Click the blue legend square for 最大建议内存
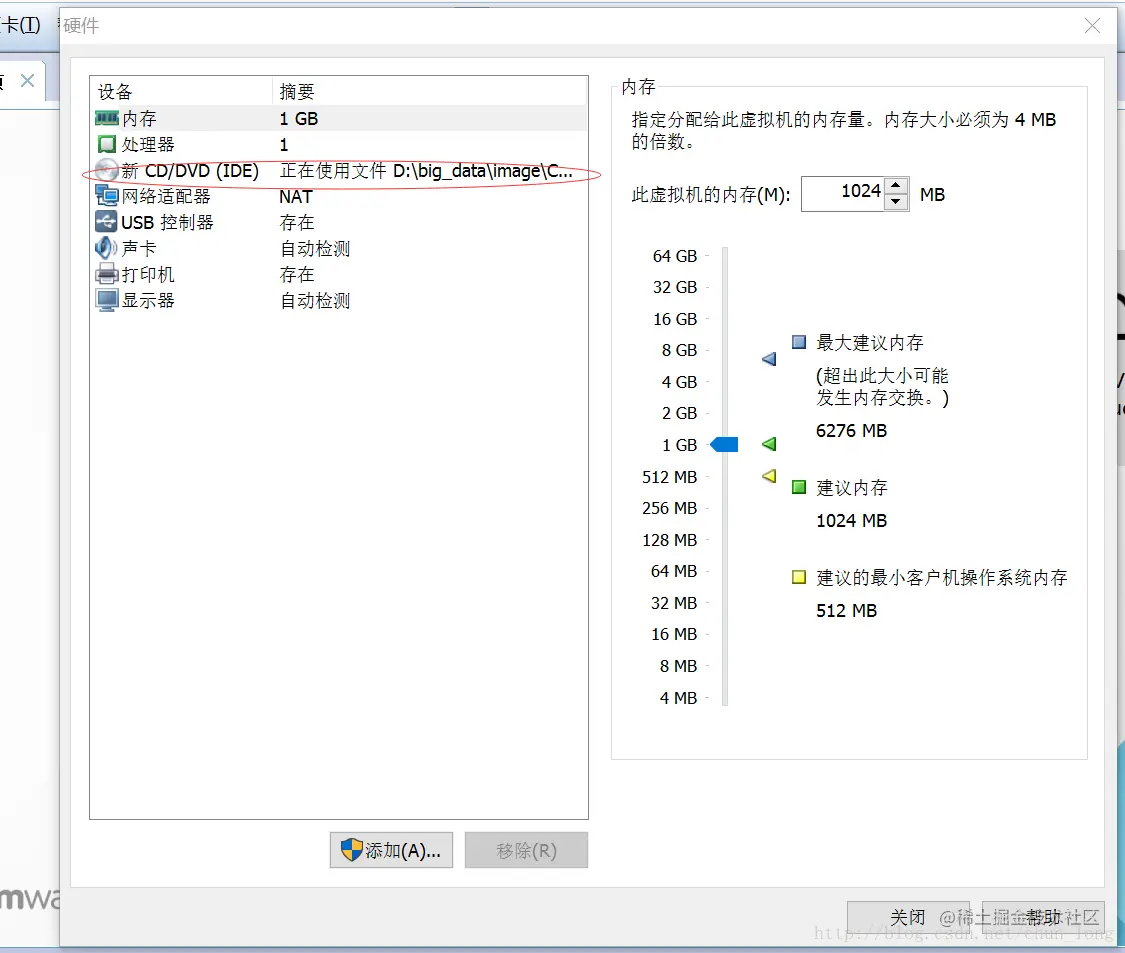 [x=799, y=342]
